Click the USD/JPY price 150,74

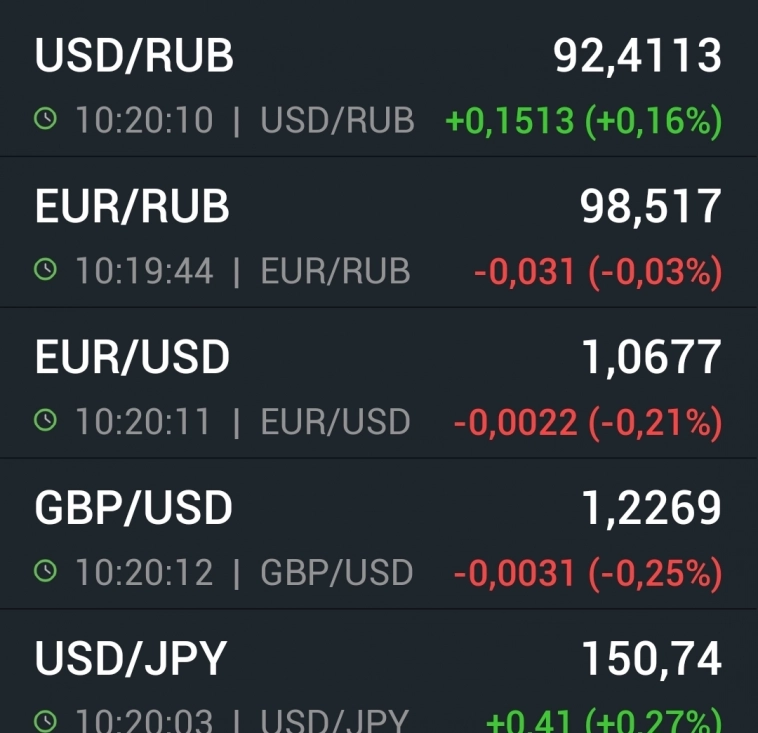651,659
